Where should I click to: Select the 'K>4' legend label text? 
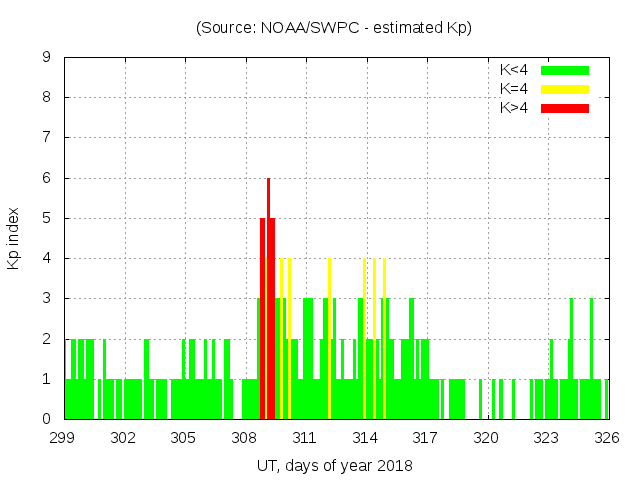coord(513,108)
